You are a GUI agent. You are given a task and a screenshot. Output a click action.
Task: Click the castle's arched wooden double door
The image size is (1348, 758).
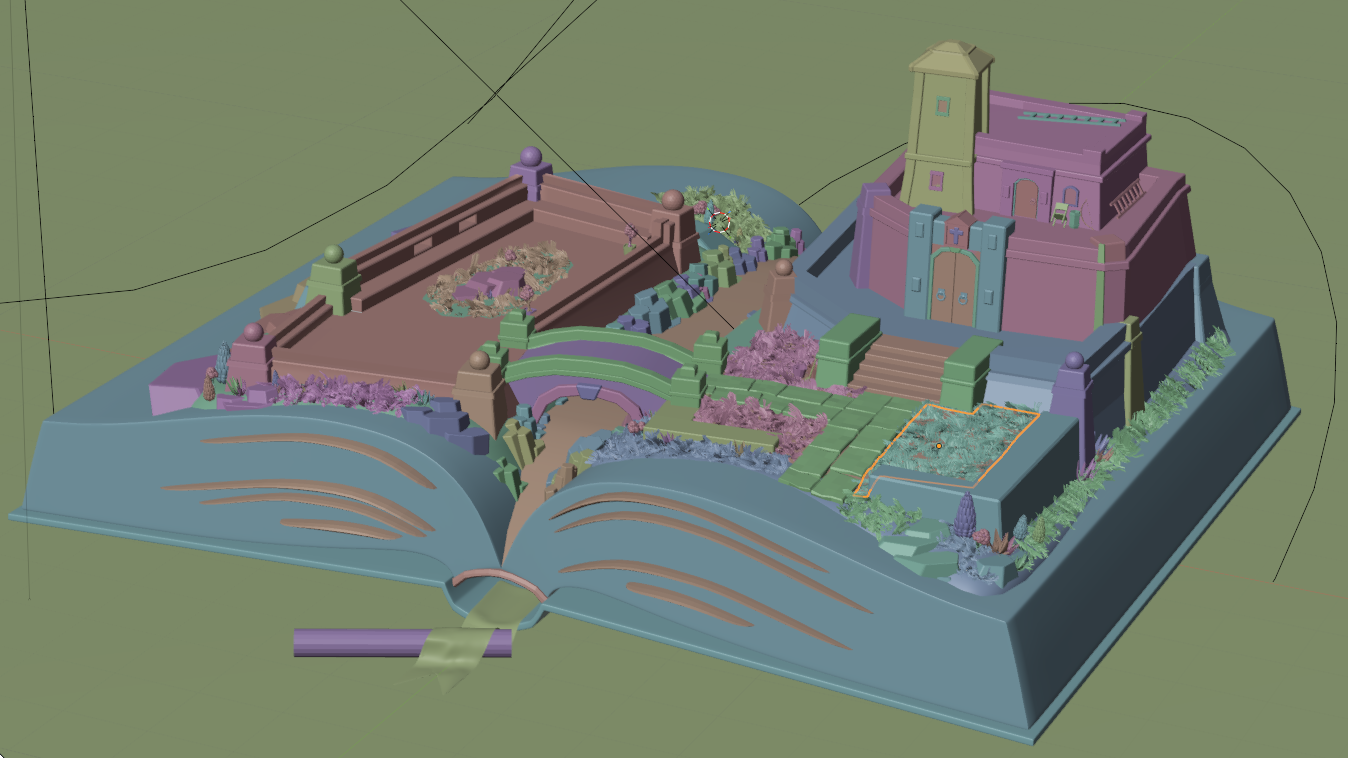(954, 287)
